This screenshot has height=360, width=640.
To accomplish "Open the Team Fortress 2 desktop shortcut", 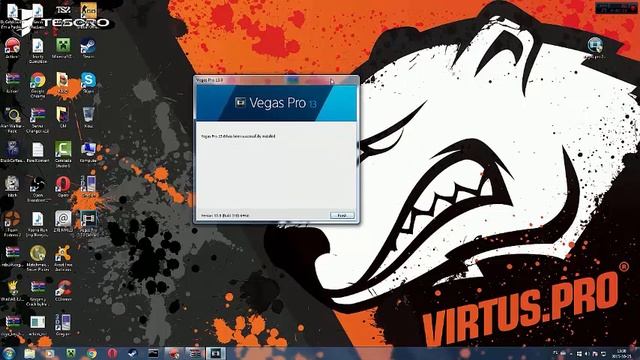I will point(12,224).
